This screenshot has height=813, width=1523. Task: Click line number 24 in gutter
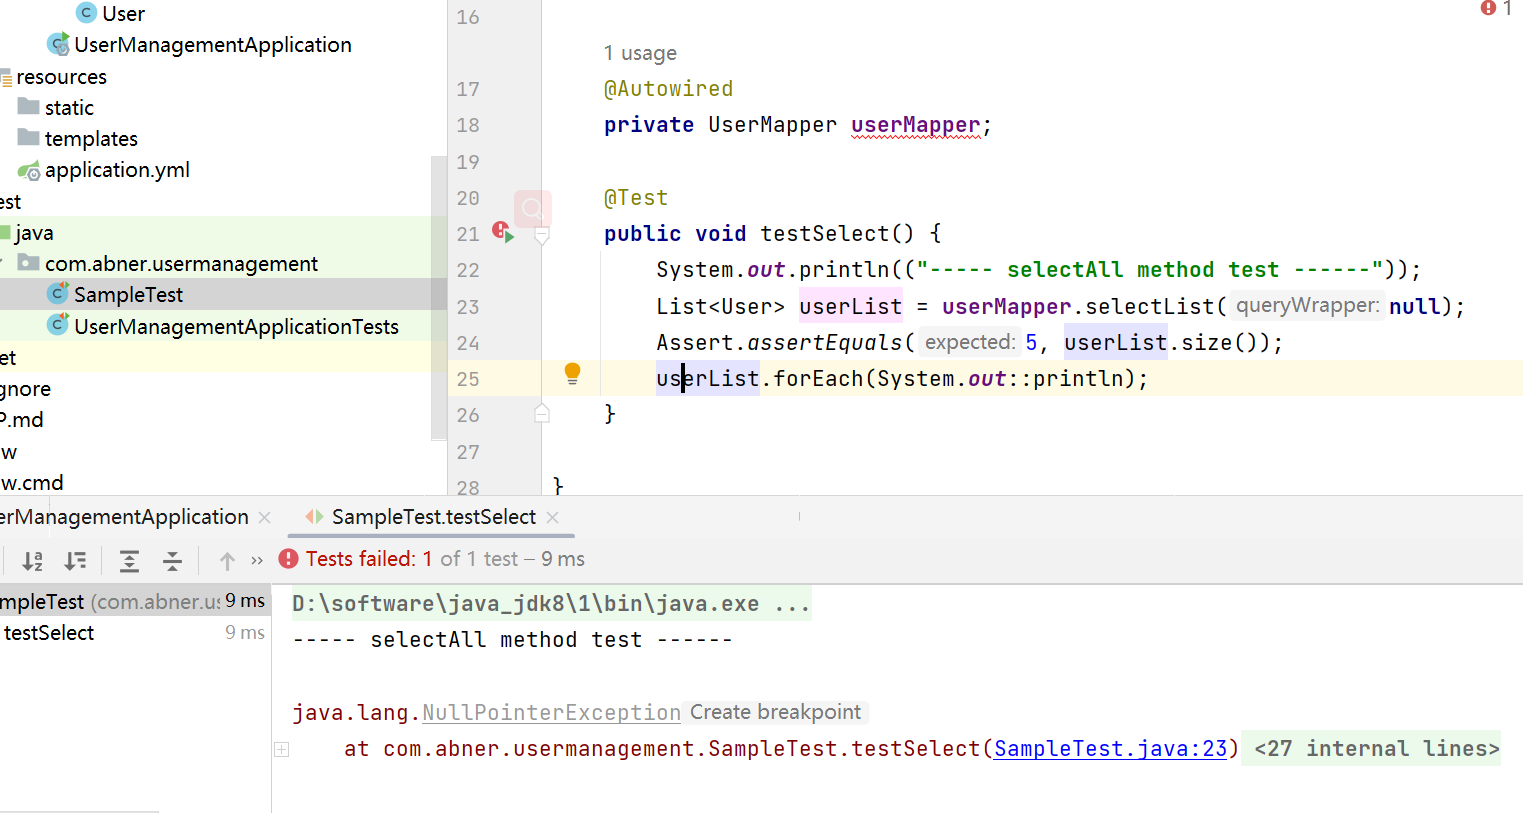click(x=468, y=343)
